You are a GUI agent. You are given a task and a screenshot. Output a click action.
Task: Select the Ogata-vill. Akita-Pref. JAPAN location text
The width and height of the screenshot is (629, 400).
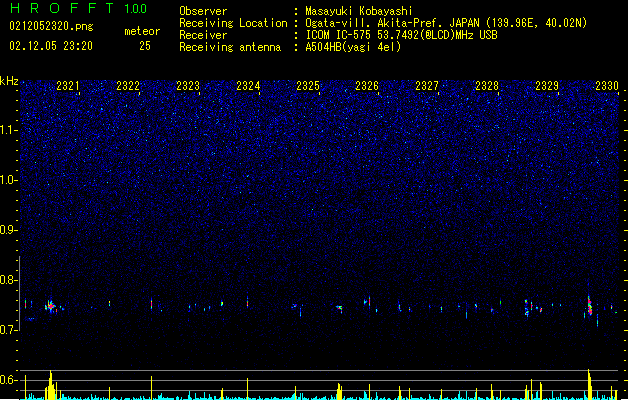[446, 23]
